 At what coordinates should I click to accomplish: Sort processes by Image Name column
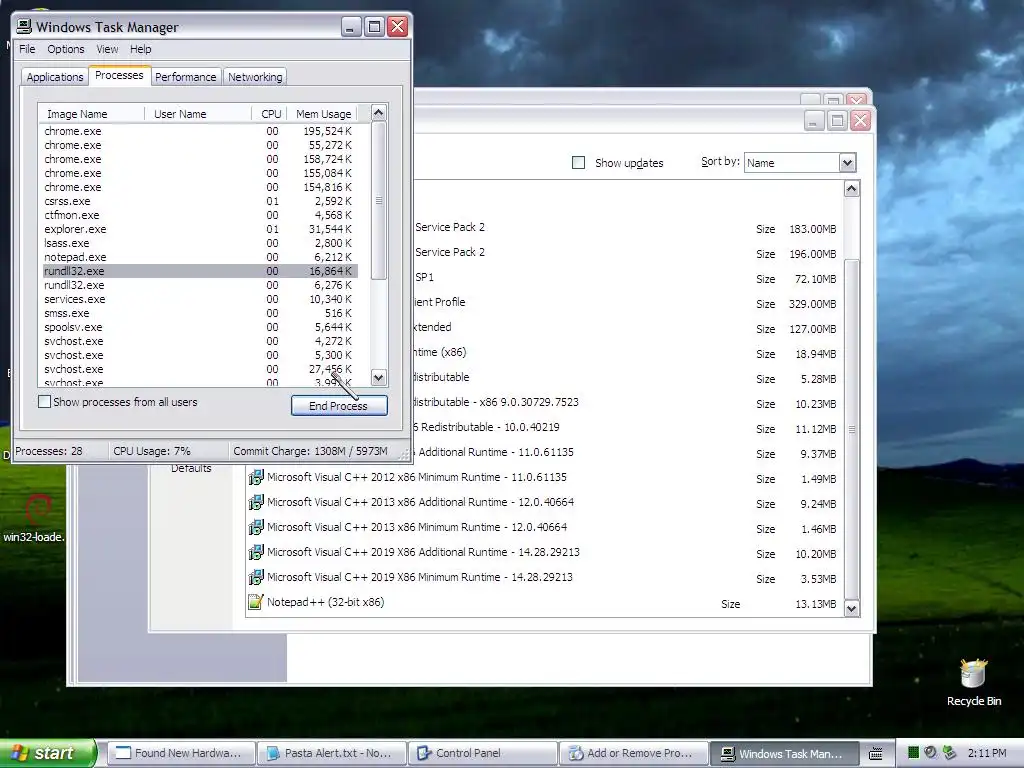(x=91, y=114)
